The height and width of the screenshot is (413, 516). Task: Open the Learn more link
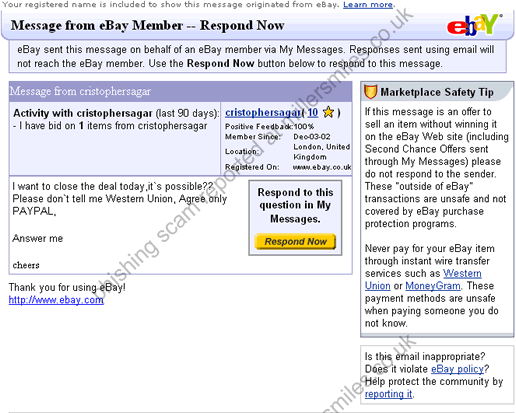[x=368, y=5]
